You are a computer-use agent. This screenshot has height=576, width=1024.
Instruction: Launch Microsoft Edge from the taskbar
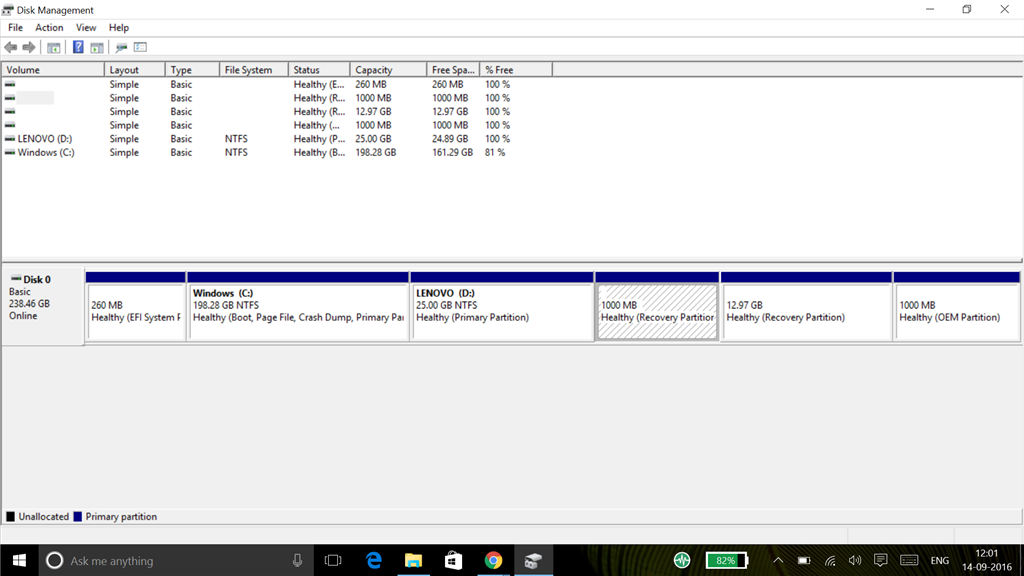point(374,560)
